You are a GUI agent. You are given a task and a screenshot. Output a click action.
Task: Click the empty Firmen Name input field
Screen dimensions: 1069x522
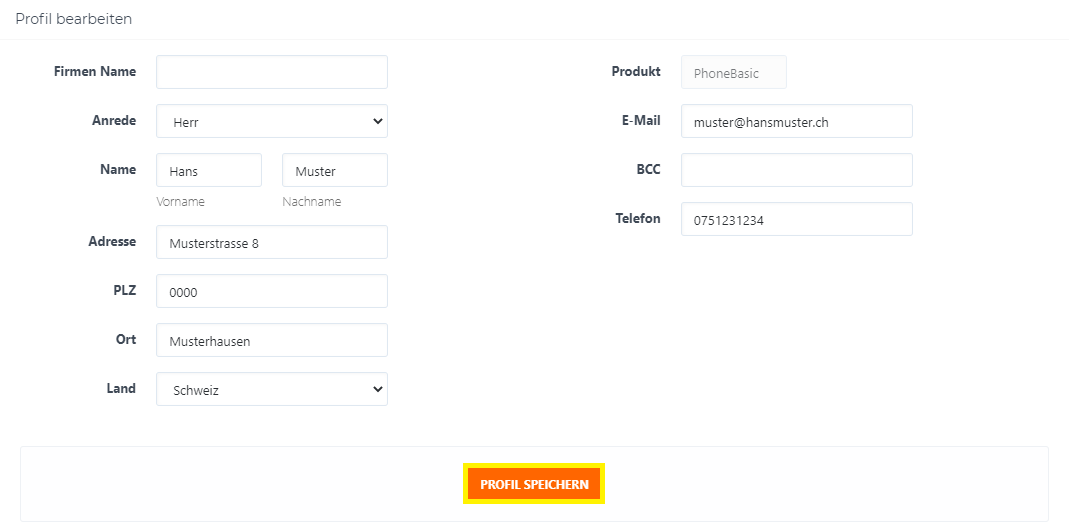point(271,72)
